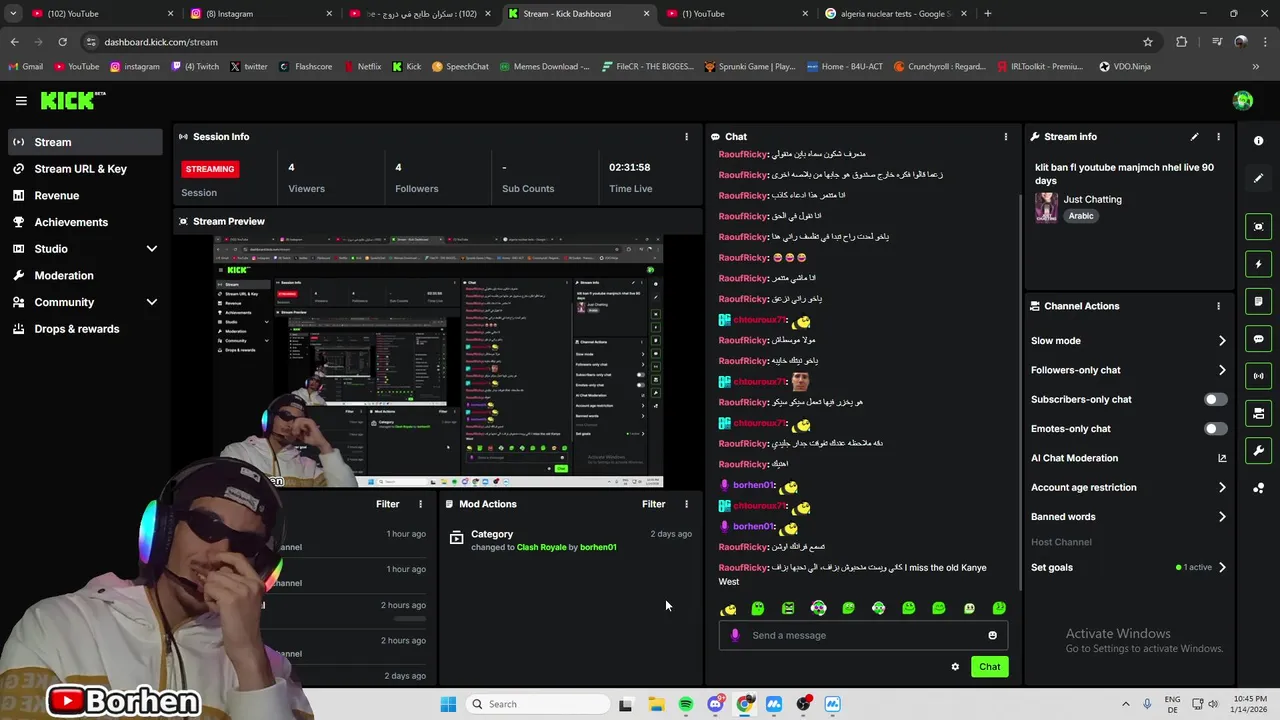
Task: Edit stream info with the pencil icon
Action: (1194, 137)
